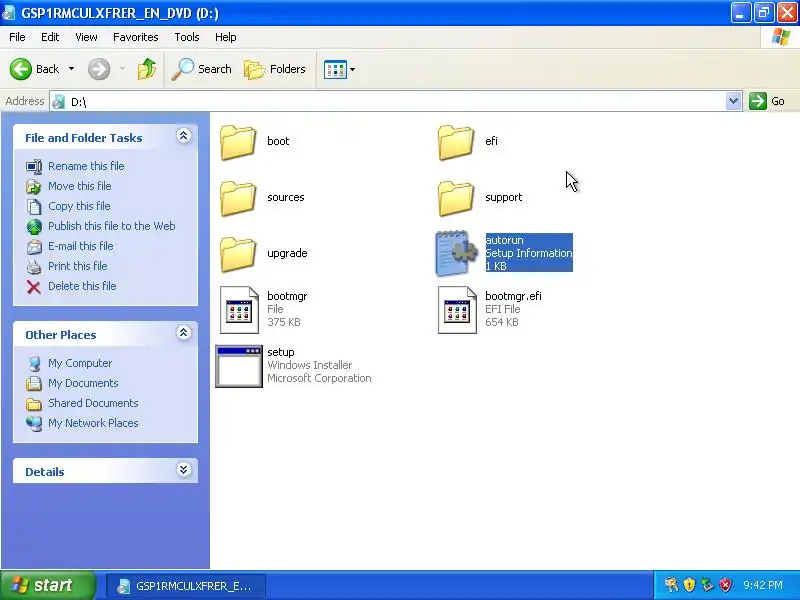This screenshot has height=600, width=800.
Task: Click the keys icon in system tray
Action: (671, 585)
